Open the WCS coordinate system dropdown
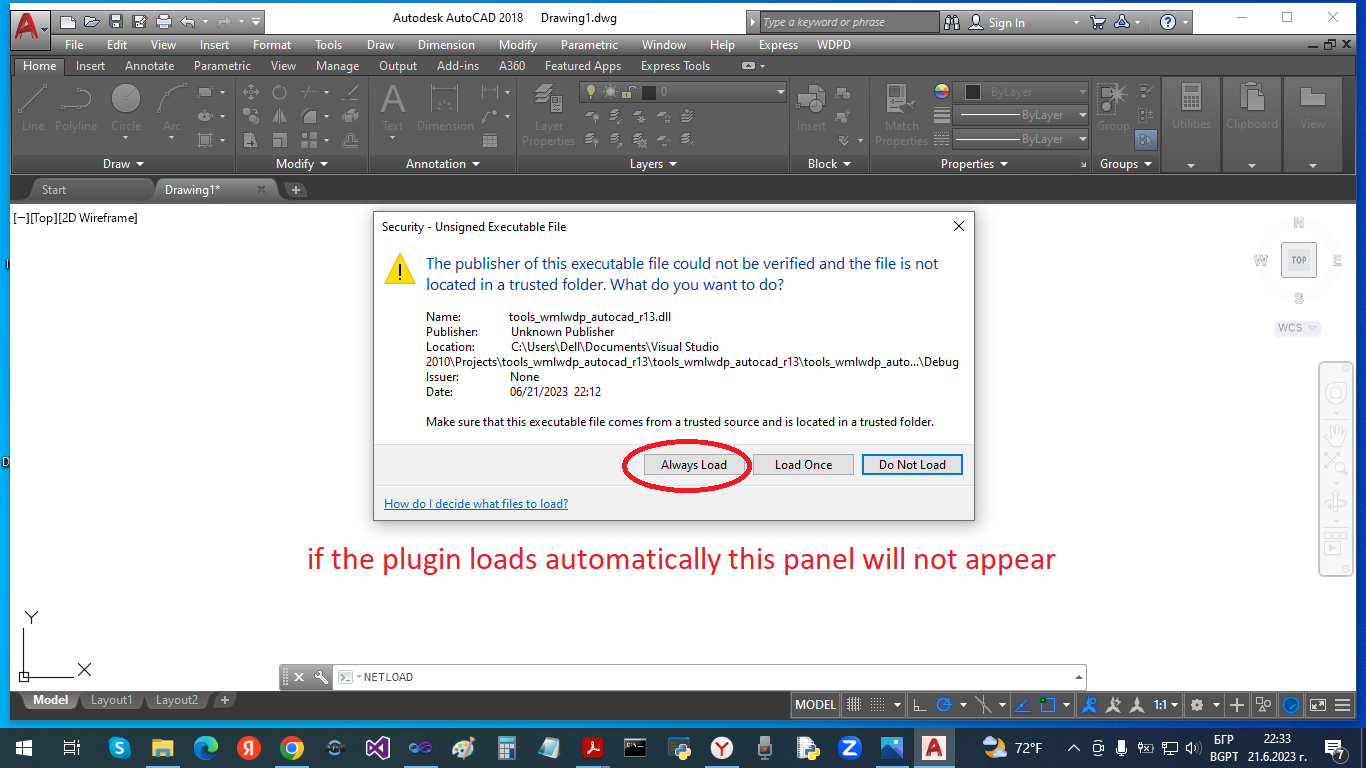 tap(1298, 328)
